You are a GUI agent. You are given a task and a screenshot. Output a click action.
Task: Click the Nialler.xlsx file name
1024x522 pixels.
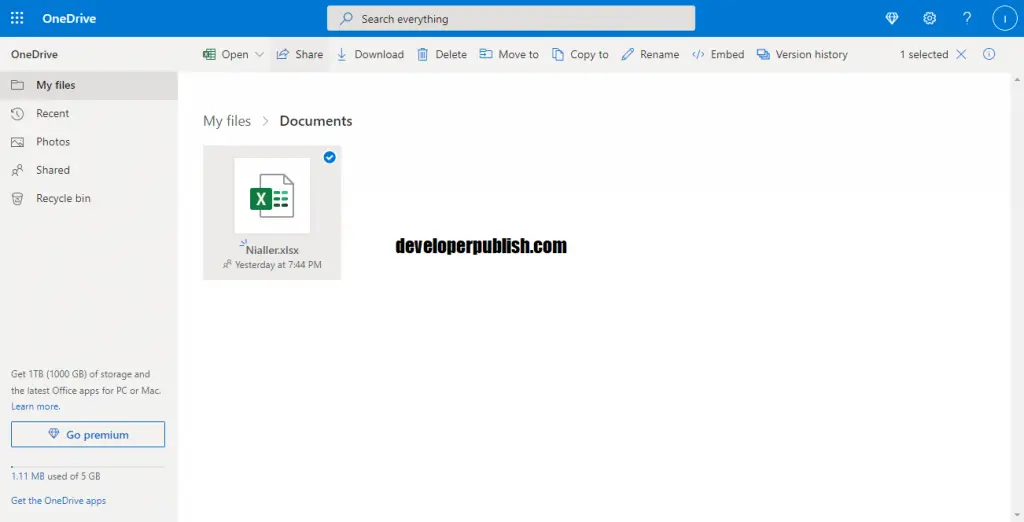coord(272,250)
